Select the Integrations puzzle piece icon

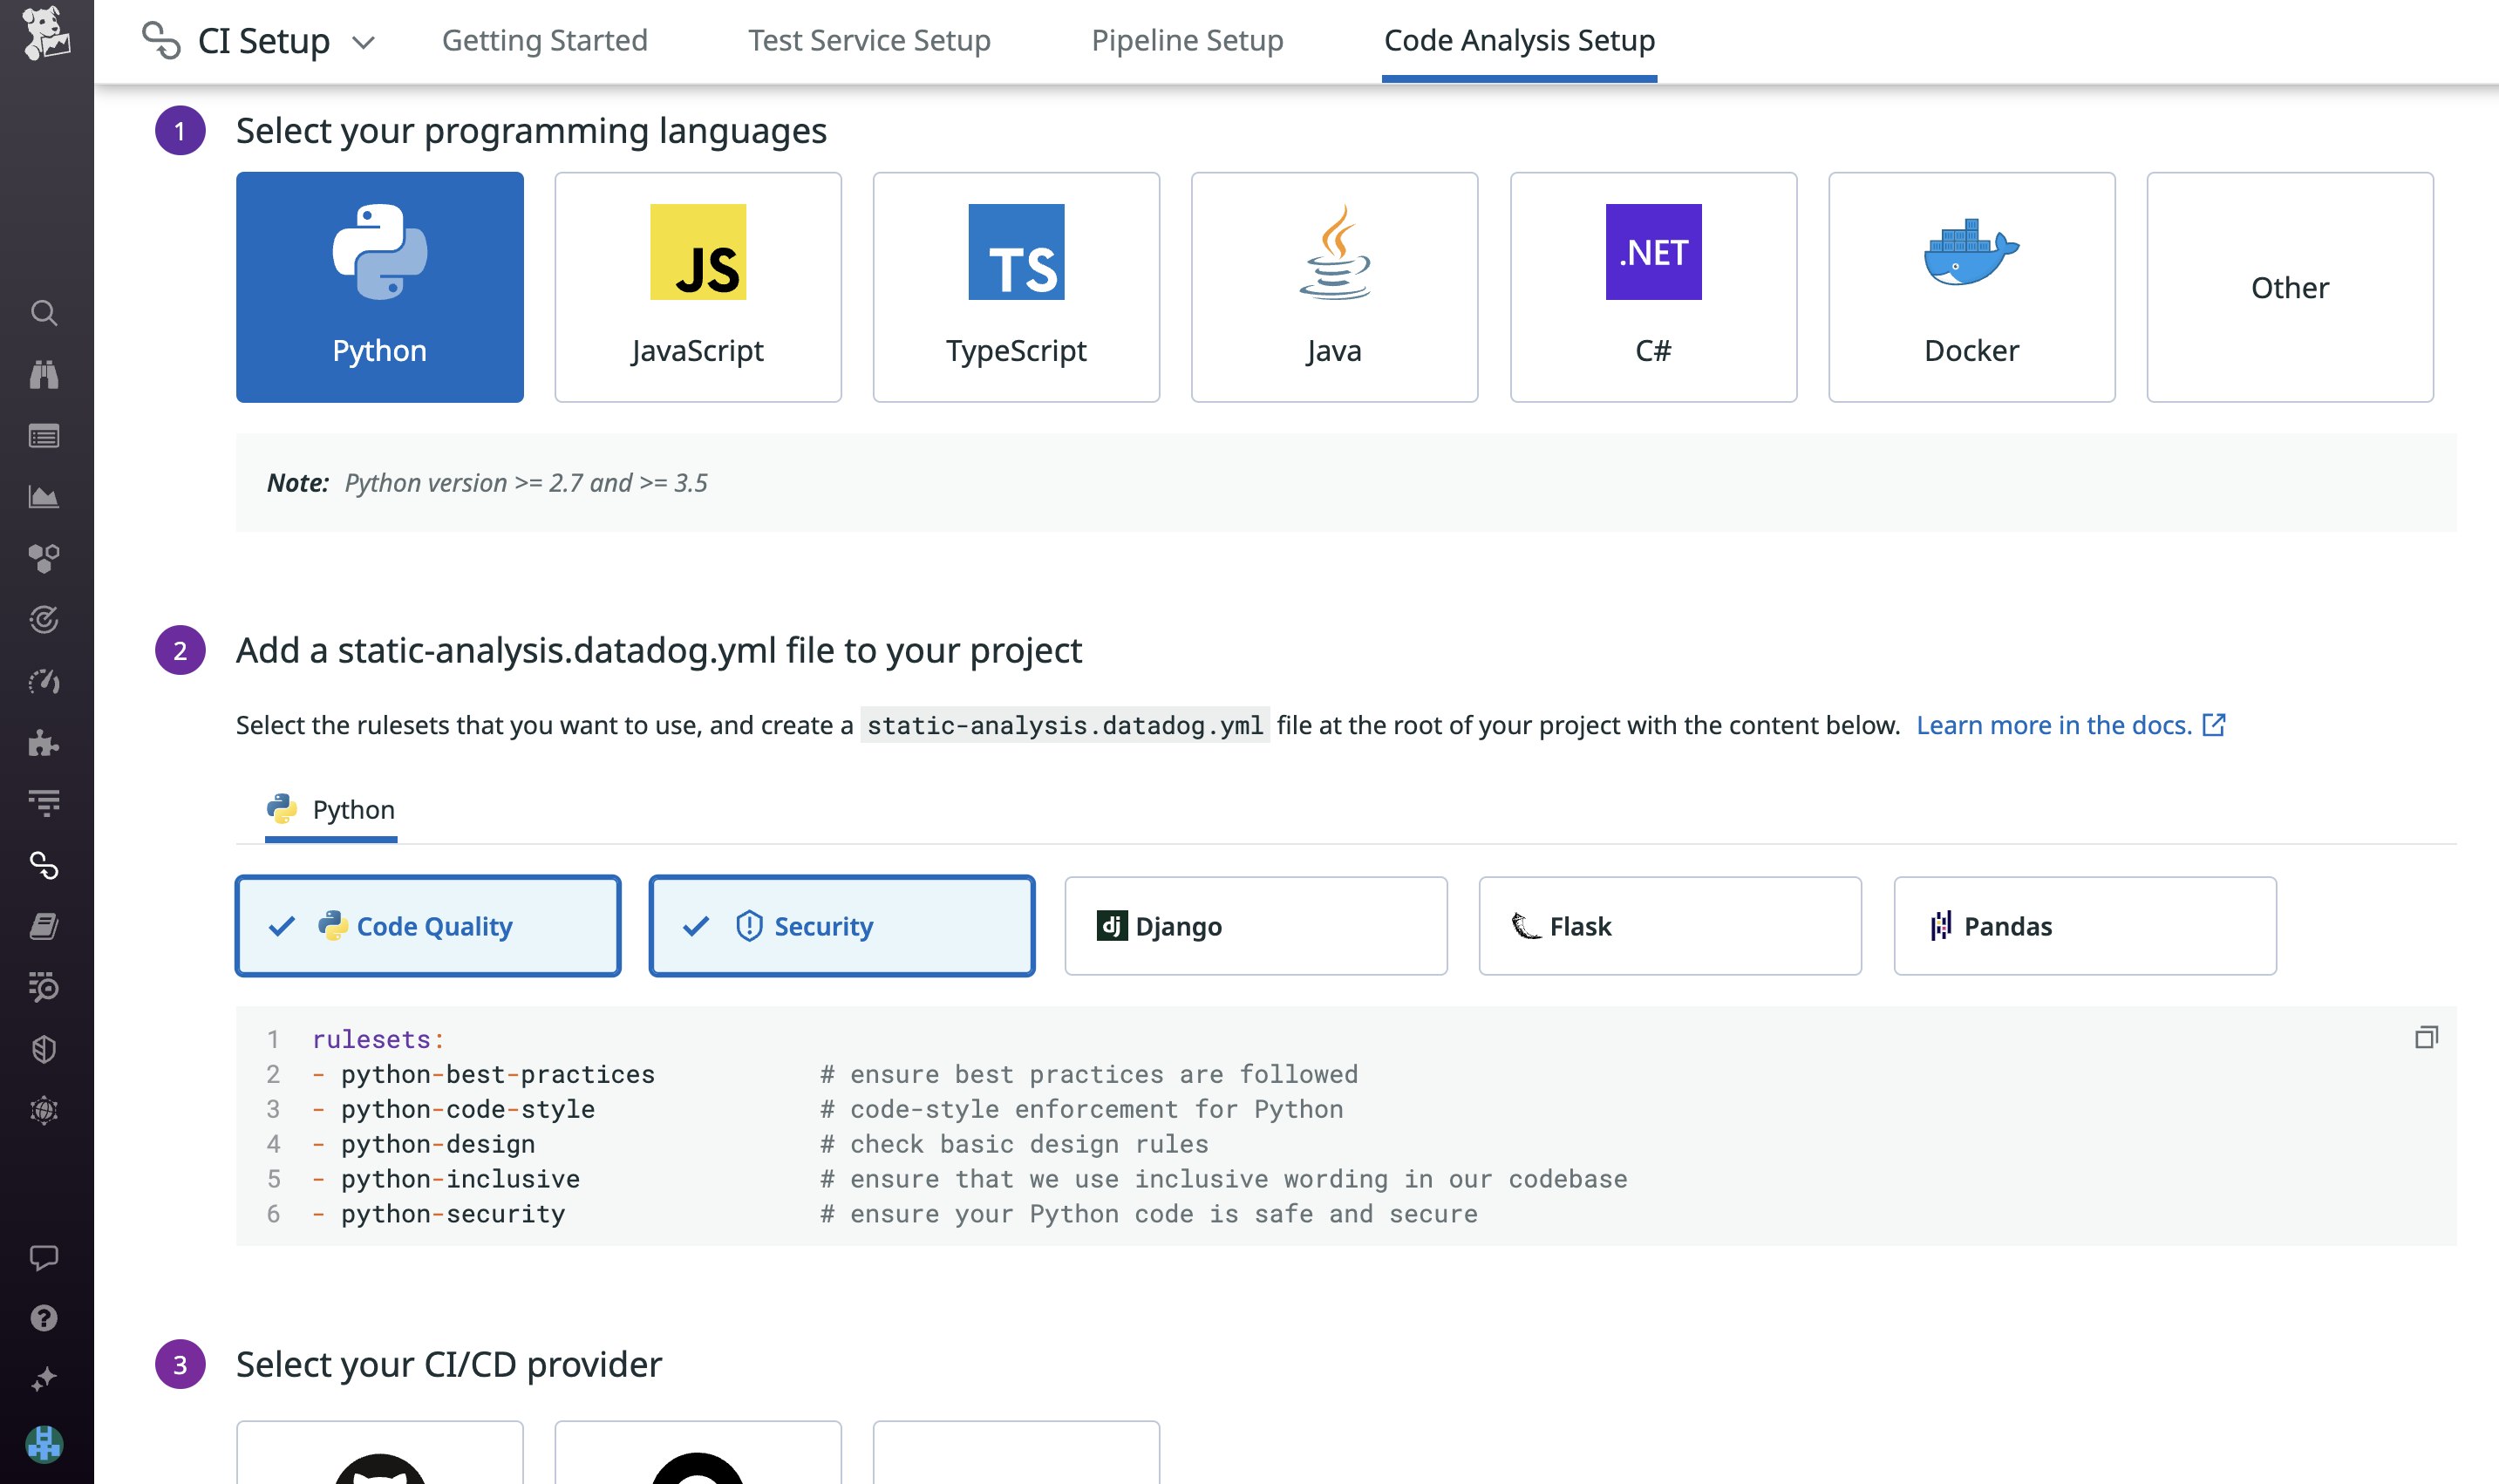pyautogui.click(x=45, y=743)
